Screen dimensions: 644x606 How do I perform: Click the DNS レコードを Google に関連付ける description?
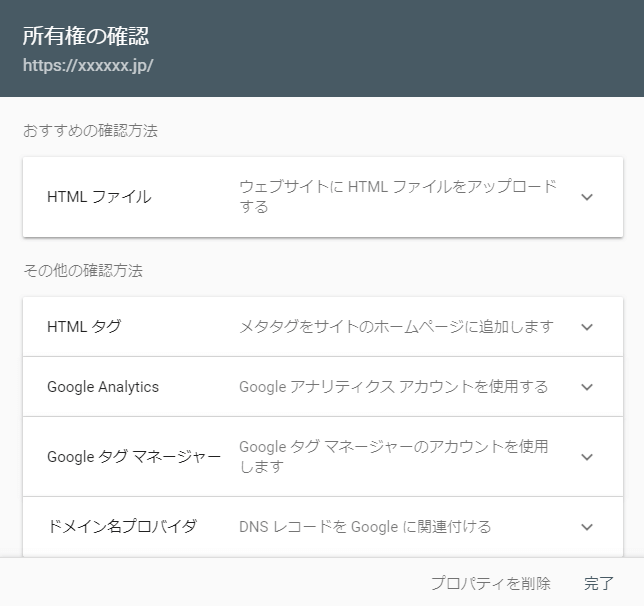coord(365,527)
